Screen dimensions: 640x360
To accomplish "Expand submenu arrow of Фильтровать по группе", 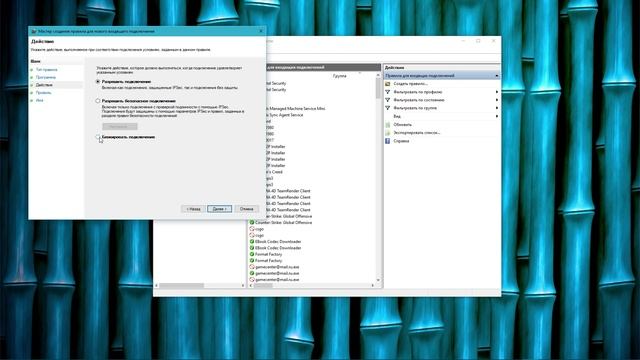I will point(497,108).
